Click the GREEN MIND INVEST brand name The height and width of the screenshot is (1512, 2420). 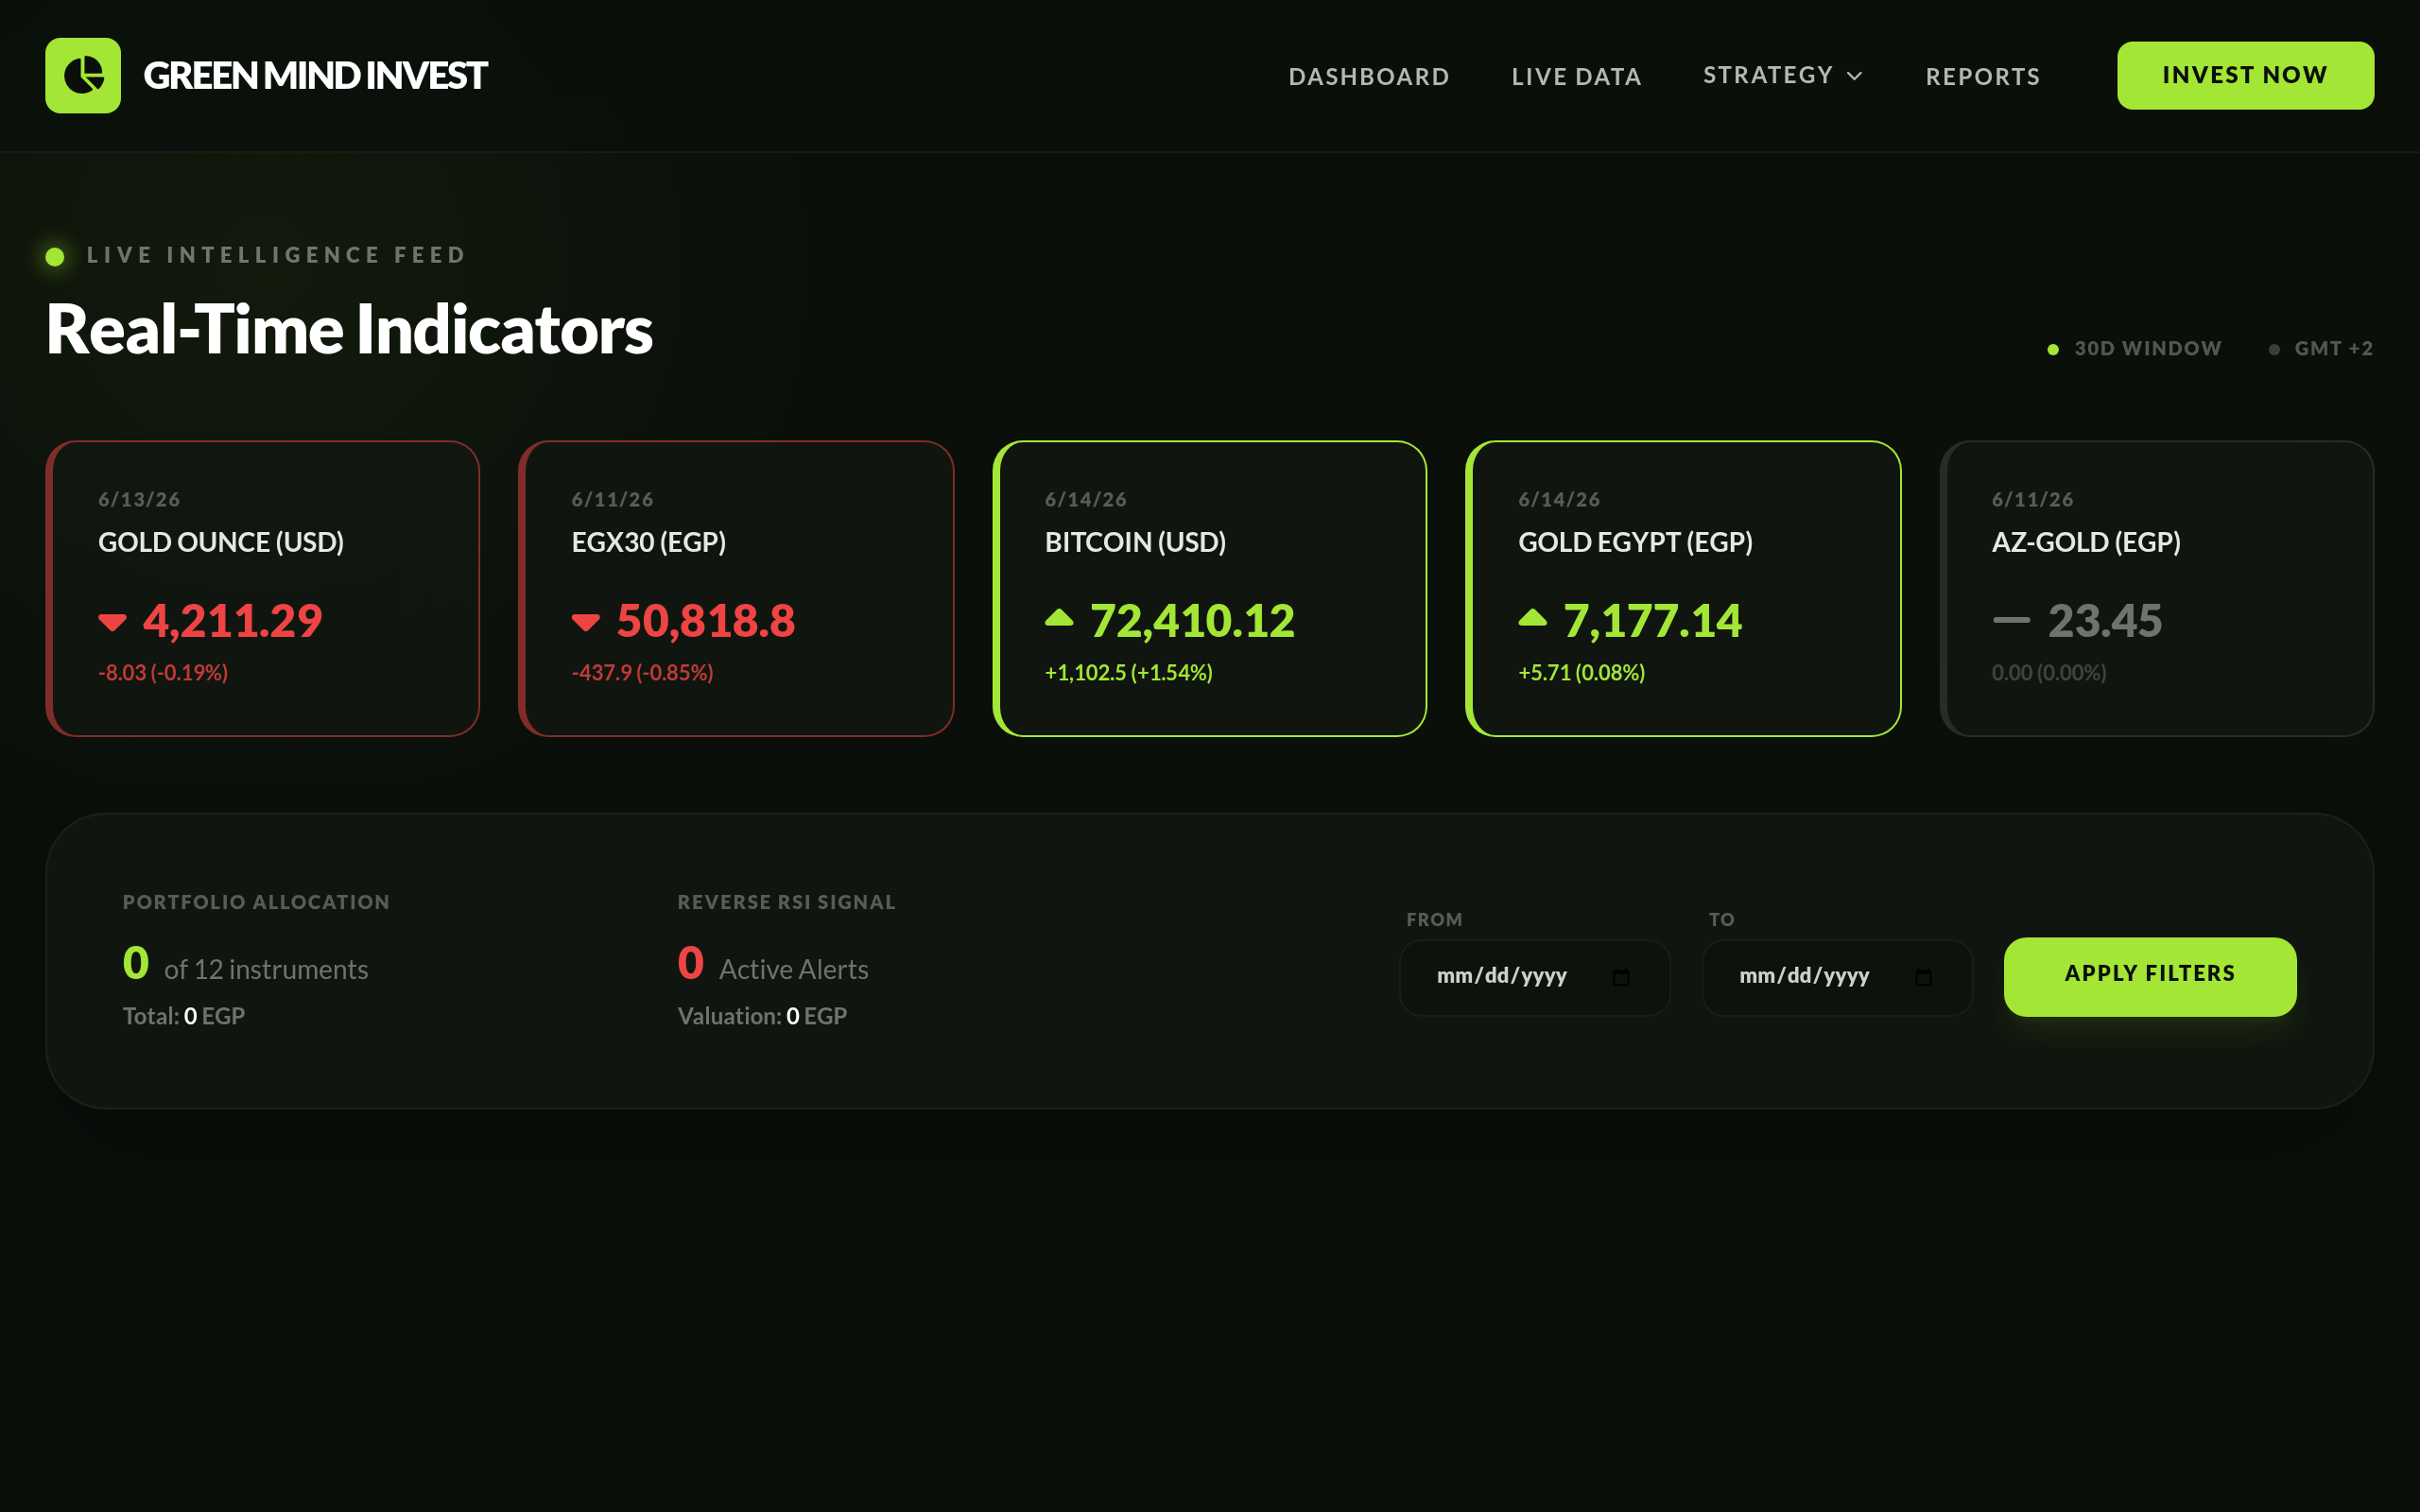[x=315, y=76]
